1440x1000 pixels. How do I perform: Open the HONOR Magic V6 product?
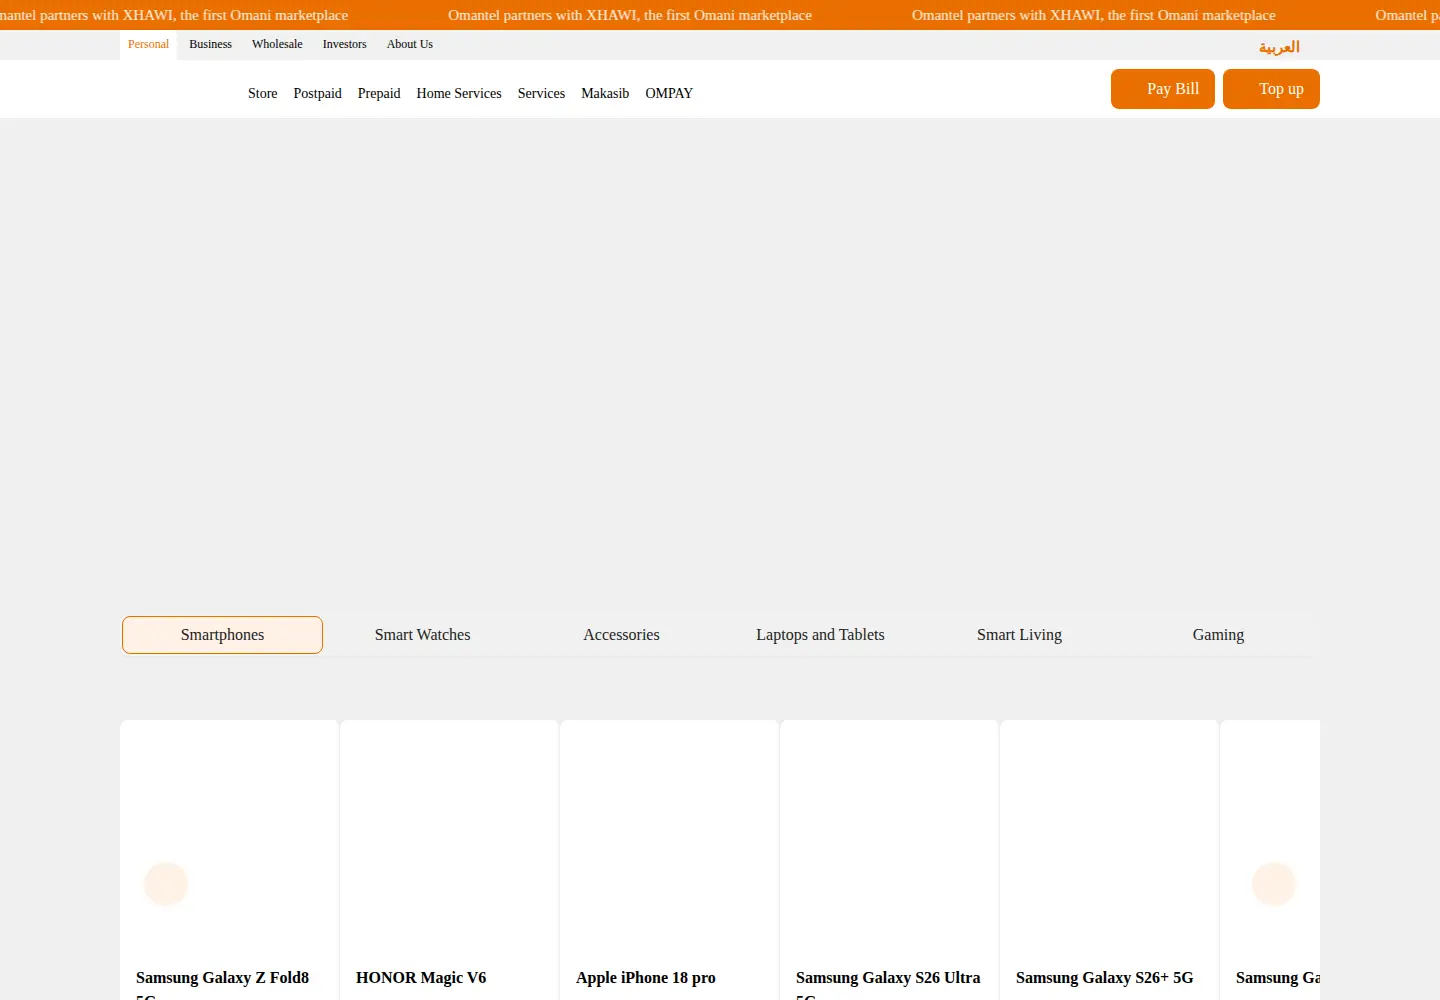pos(421,978)
